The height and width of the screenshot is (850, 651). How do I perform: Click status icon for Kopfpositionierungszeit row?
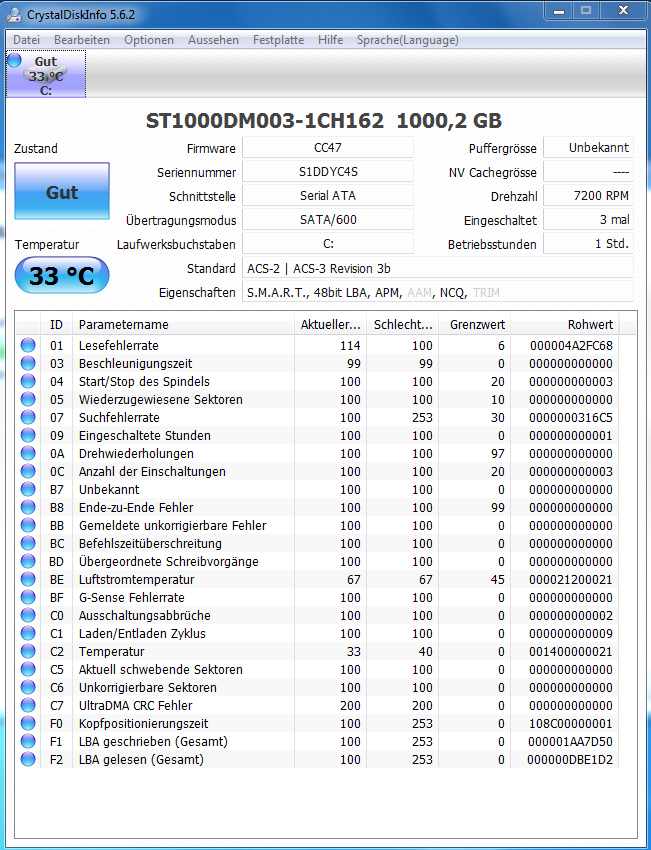pos(28,723)
